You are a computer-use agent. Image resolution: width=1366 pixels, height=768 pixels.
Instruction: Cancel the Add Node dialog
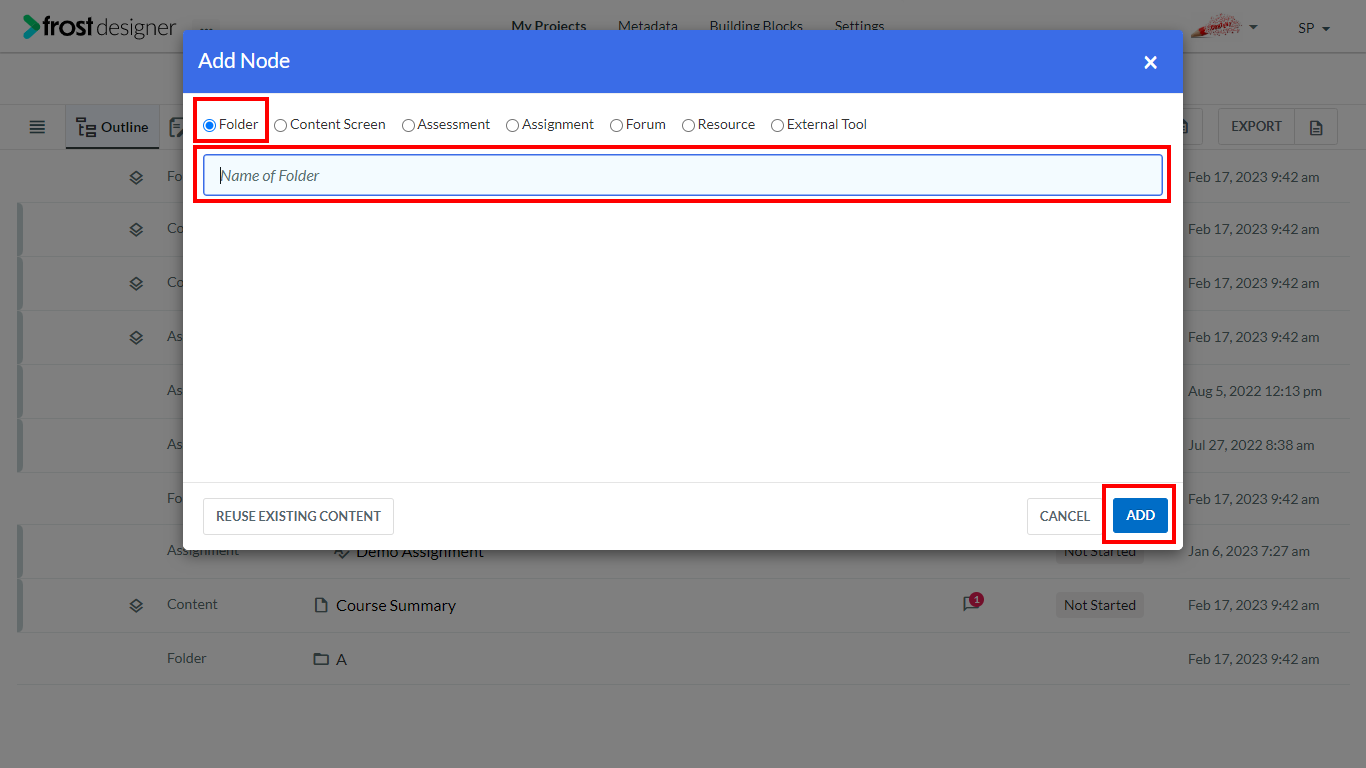pyautogui.click(x=1064, y=516)
